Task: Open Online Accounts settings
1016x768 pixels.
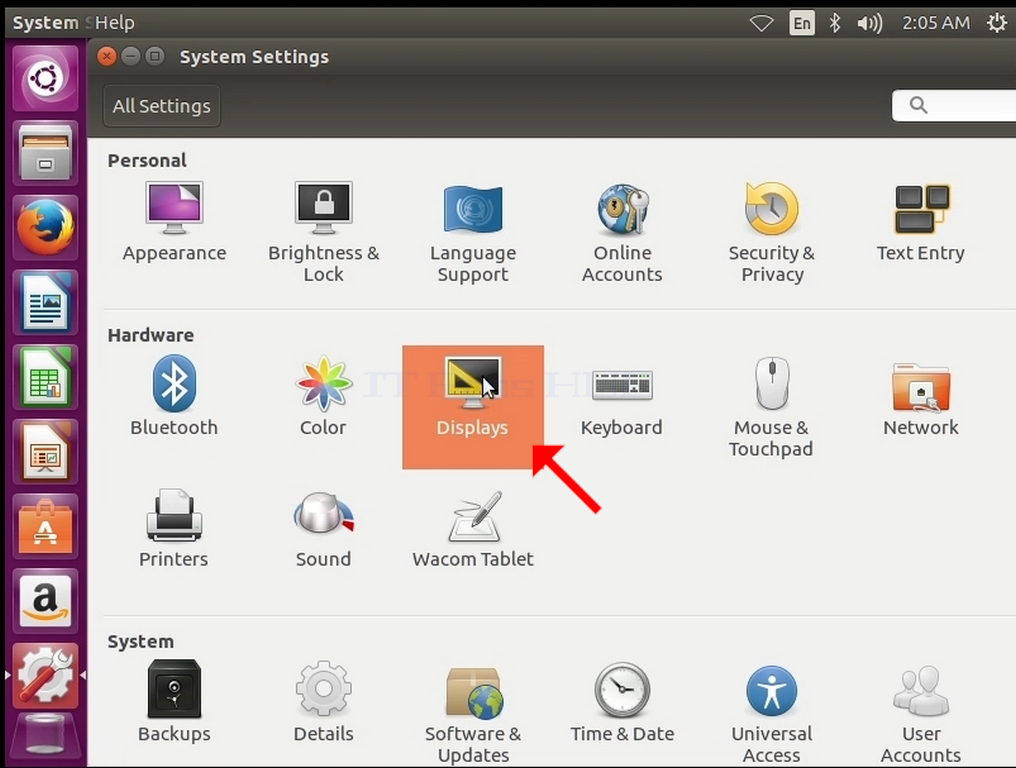Action: 622,232
